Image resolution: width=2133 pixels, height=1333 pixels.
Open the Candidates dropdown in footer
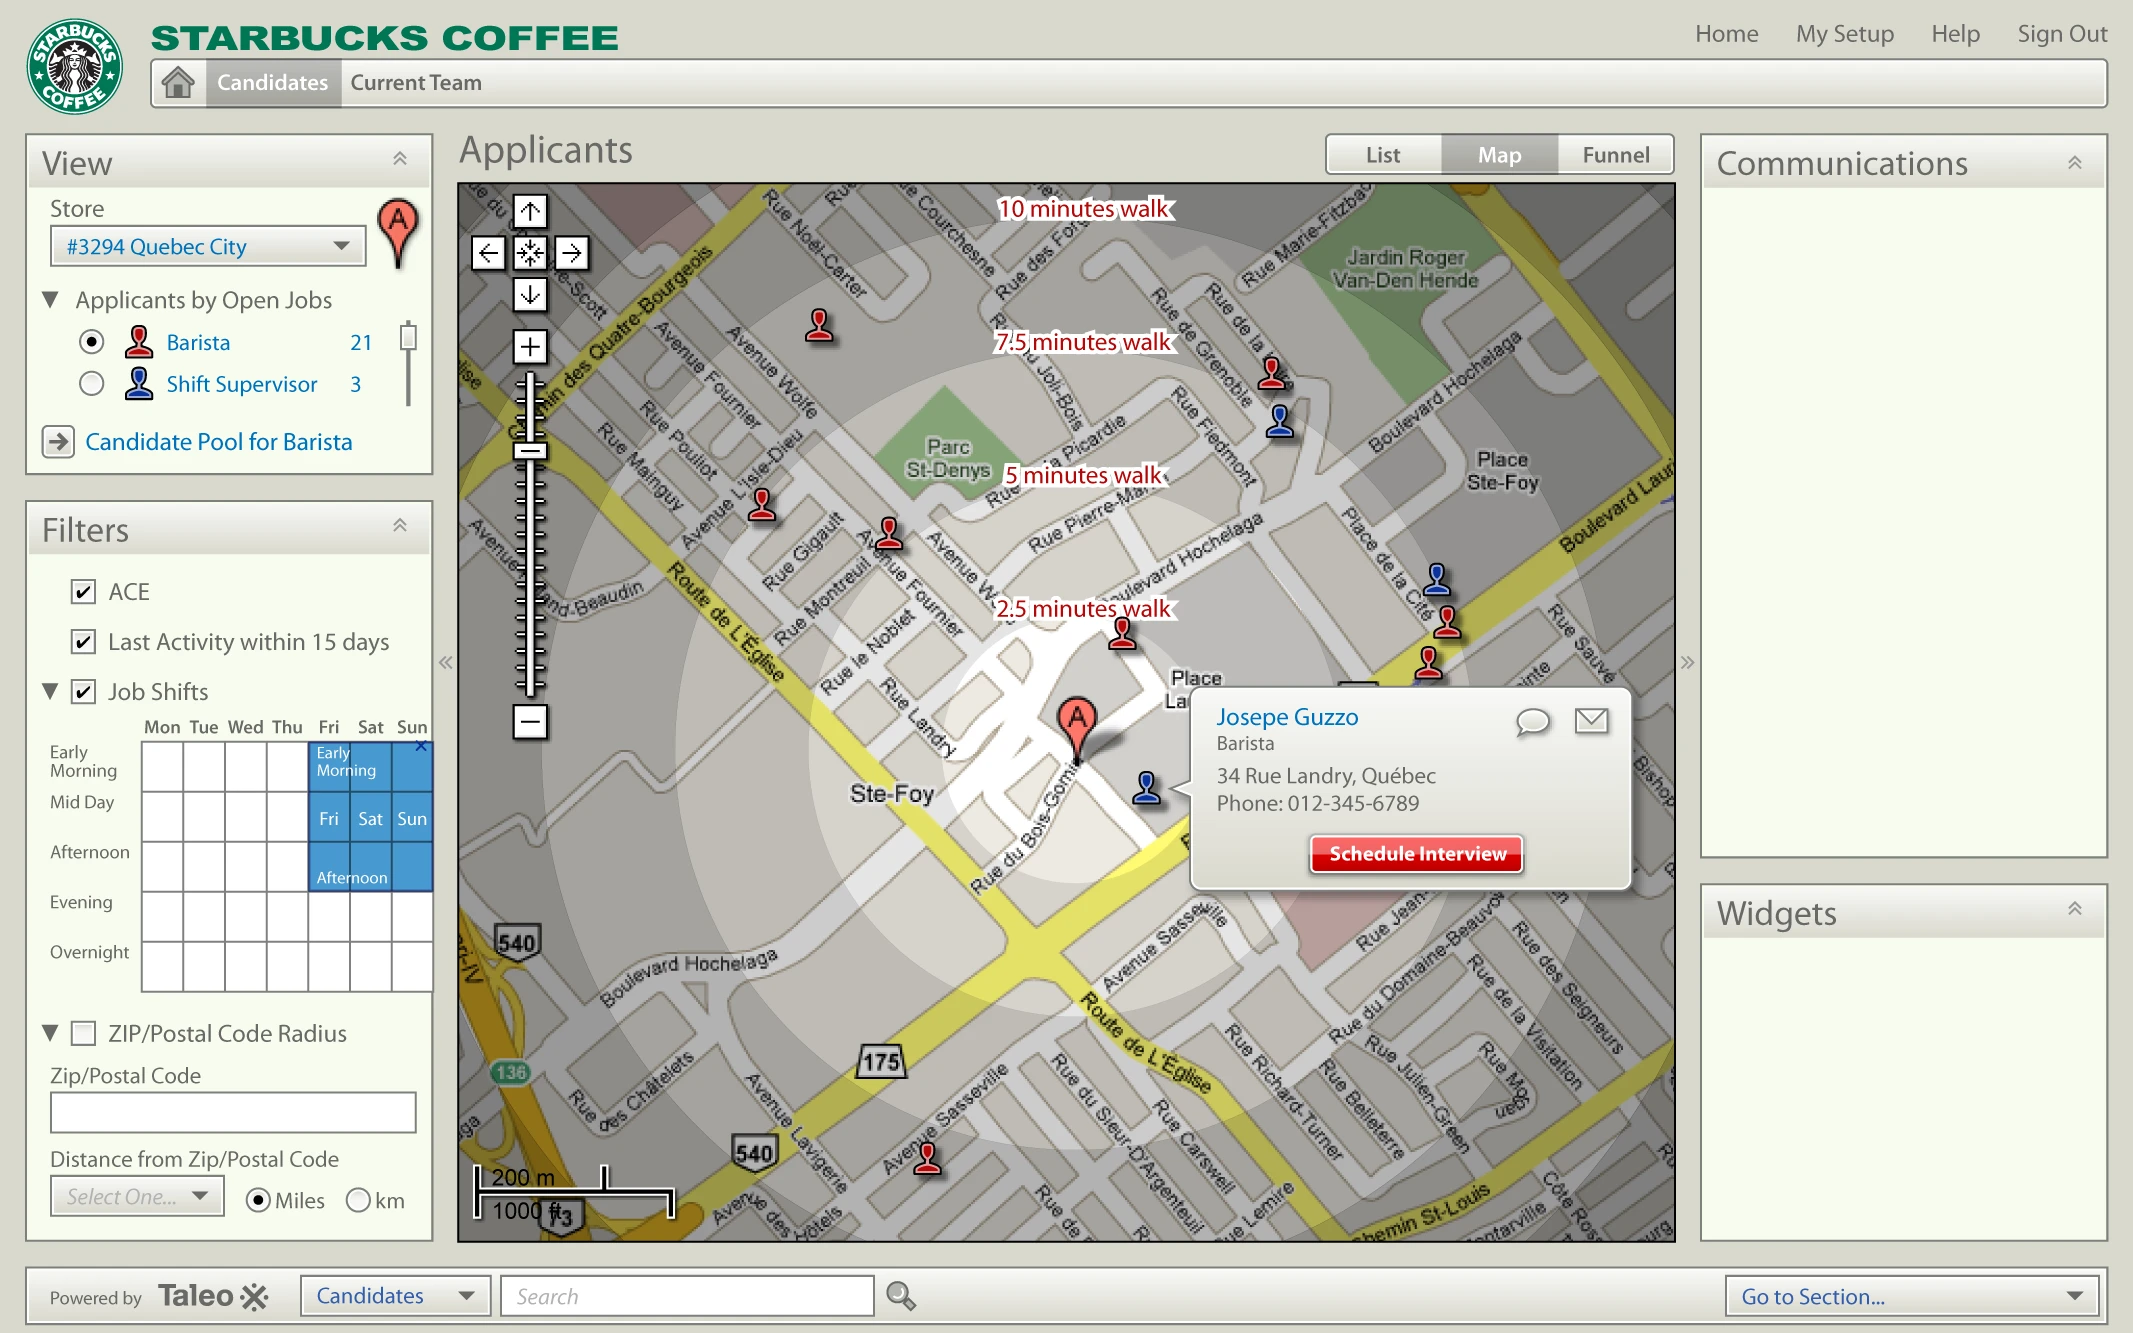(x=395, y=1296)
